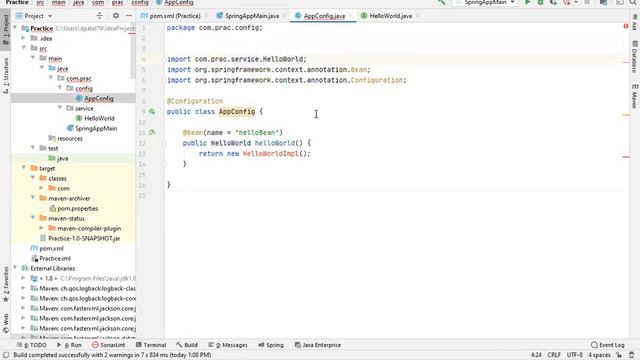This screenshot has width=640, height=360.
Task: Click the red error indicator atop the editor
Action: [x=626, y=26]
